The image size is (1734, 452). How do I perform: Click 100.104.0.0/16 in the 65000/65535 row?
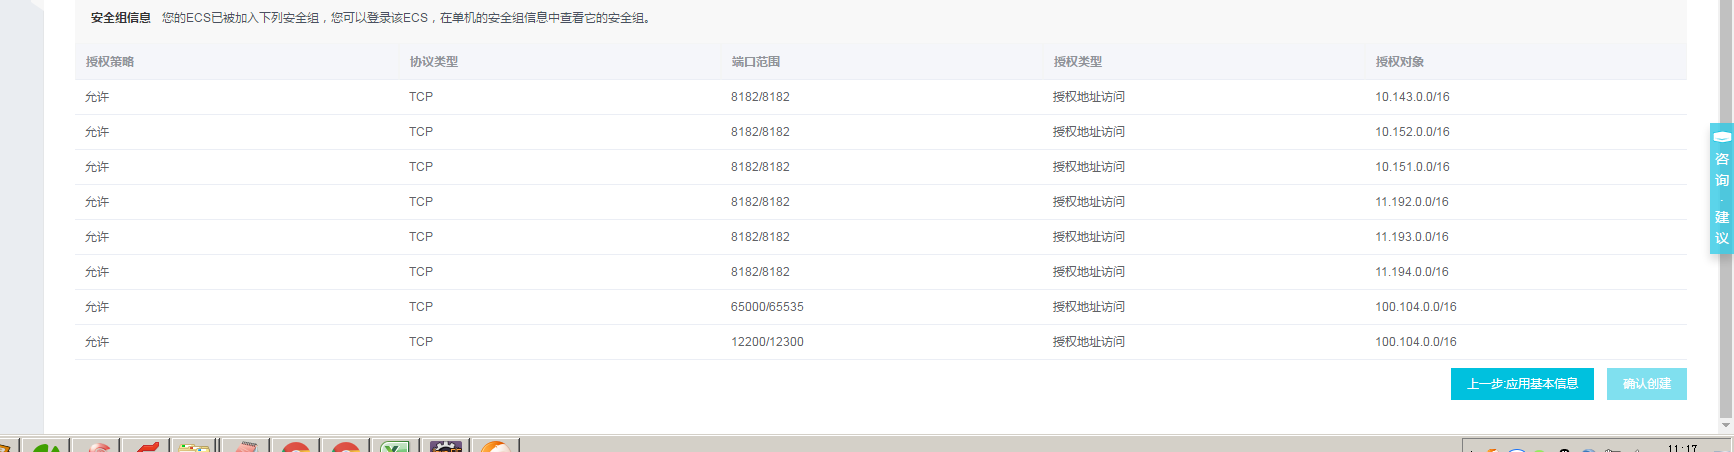point(1416,307)
